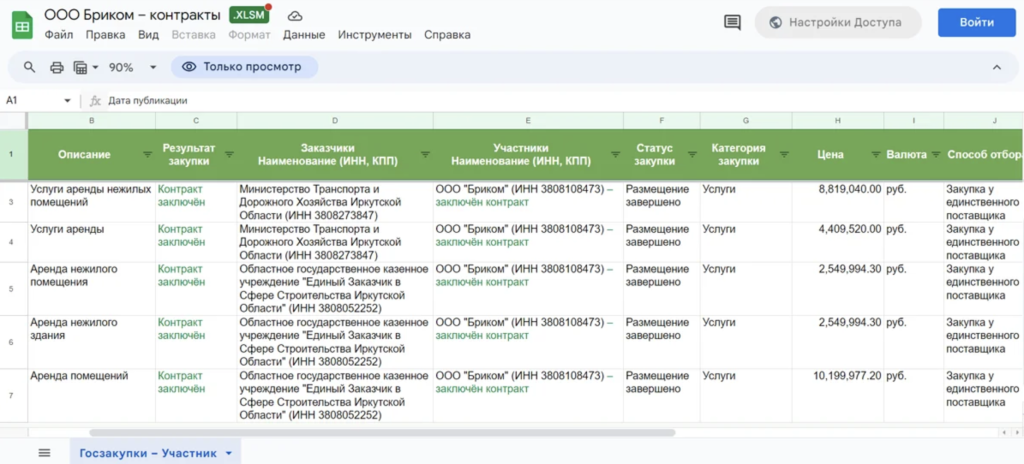Open the comment history icon
The width and height of the screenshot is (1024, 464).
pos(732,22)
